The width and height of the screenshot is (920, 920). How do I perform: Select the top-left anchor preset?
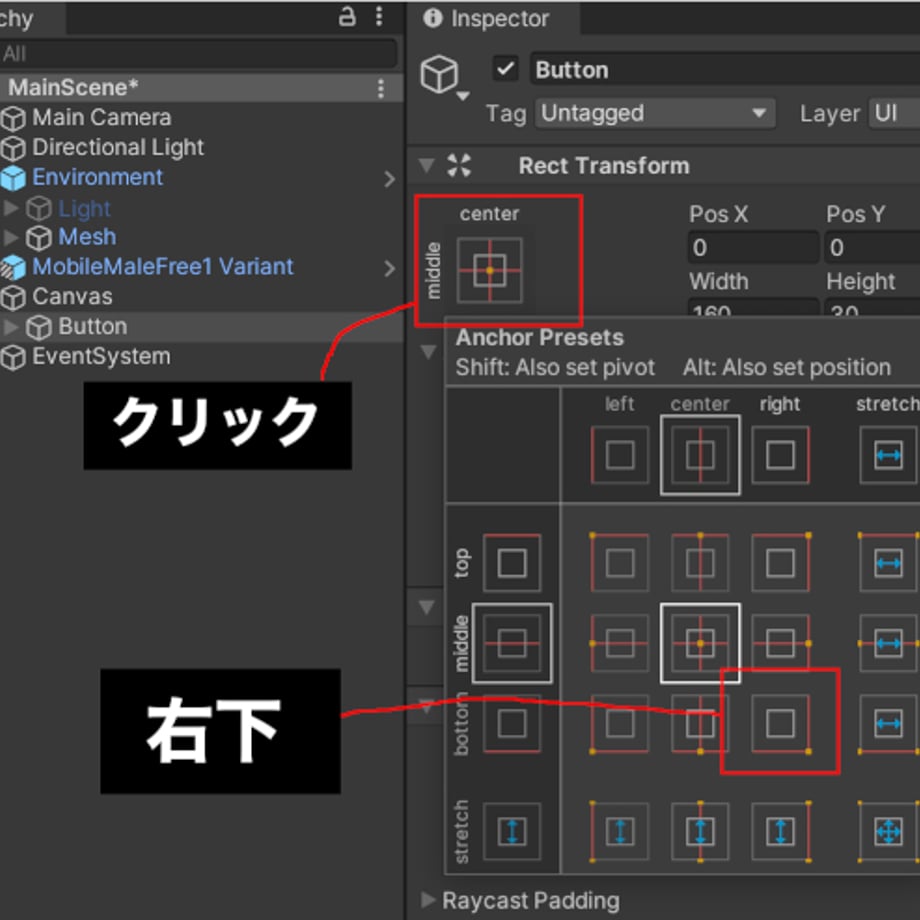tap(620, 563)
